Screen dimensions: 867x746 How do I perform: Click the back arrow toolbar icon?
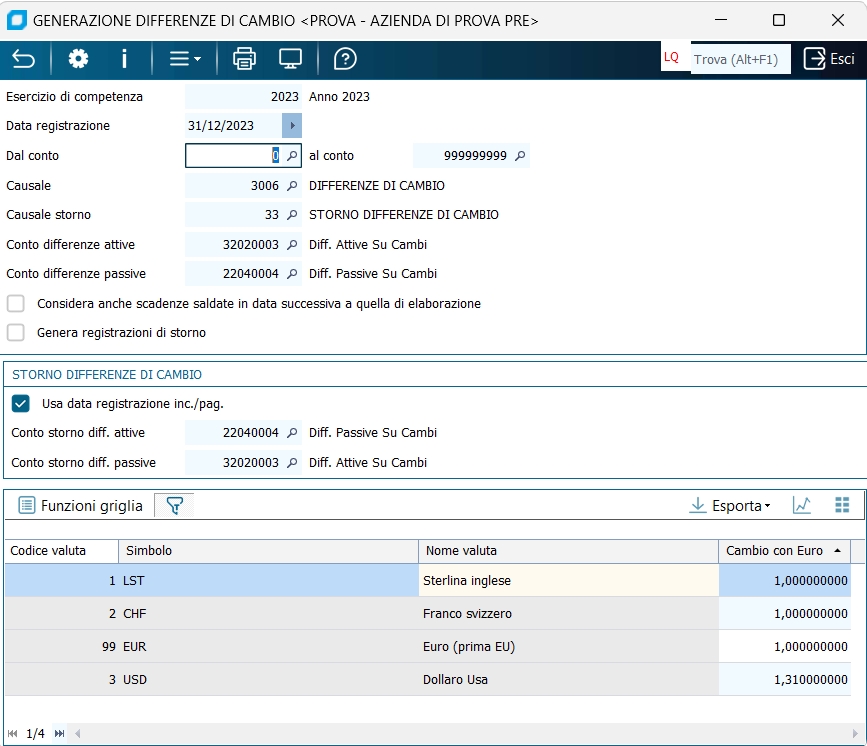[23, 59]
